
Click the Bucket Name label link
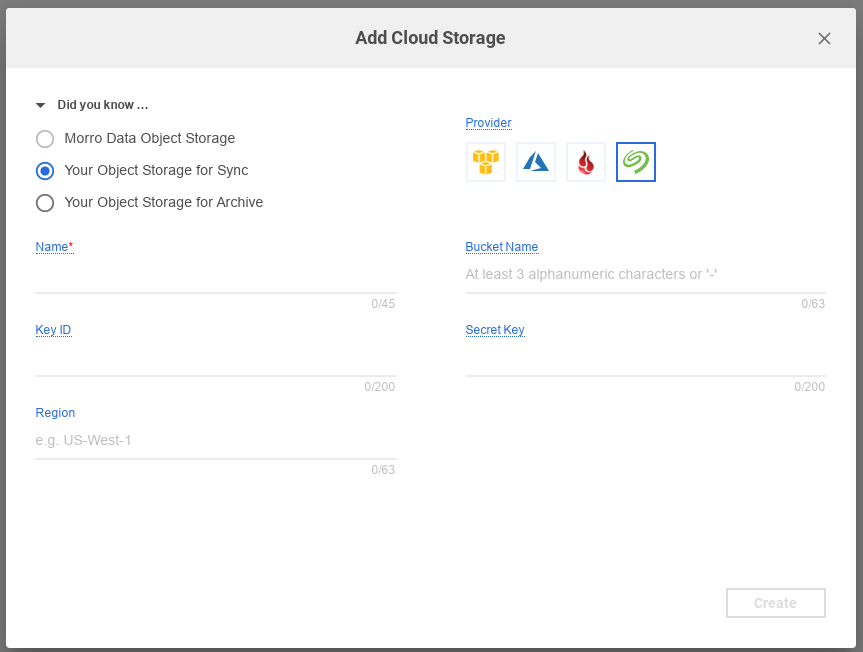tap(501, 247)
